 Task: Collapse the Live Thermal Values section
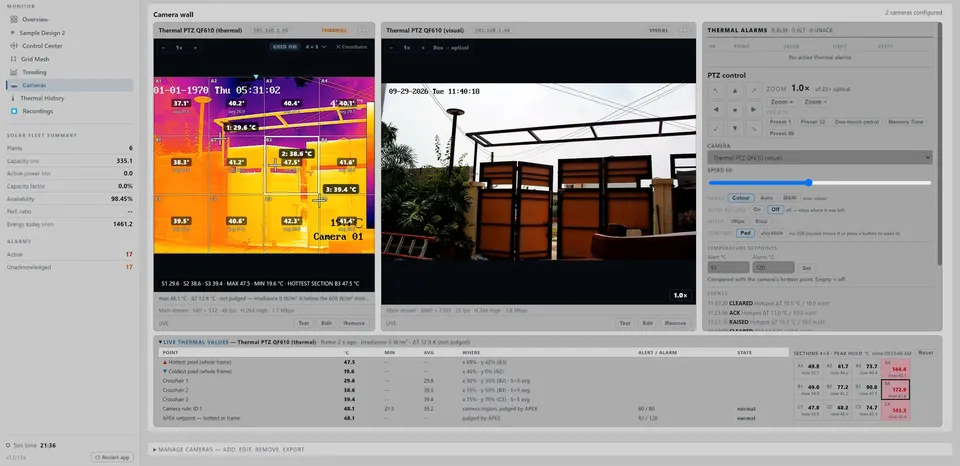pyautogui.click(x=195, y=342)
